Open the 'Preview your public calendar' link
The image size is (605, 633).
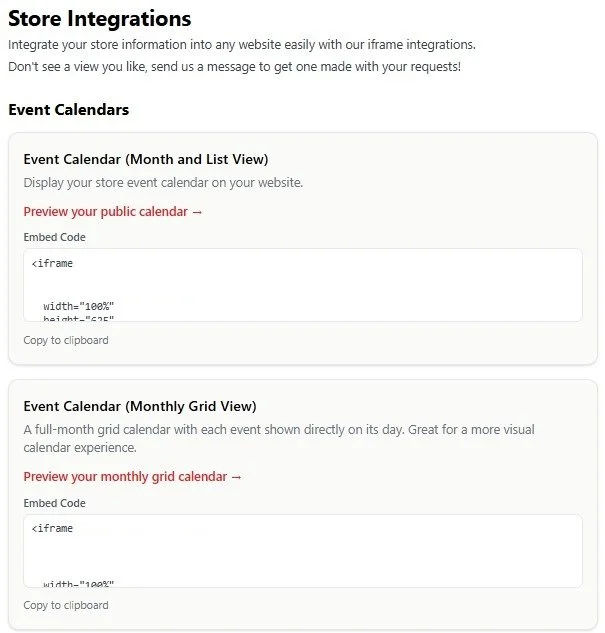(x=113, y=212)
